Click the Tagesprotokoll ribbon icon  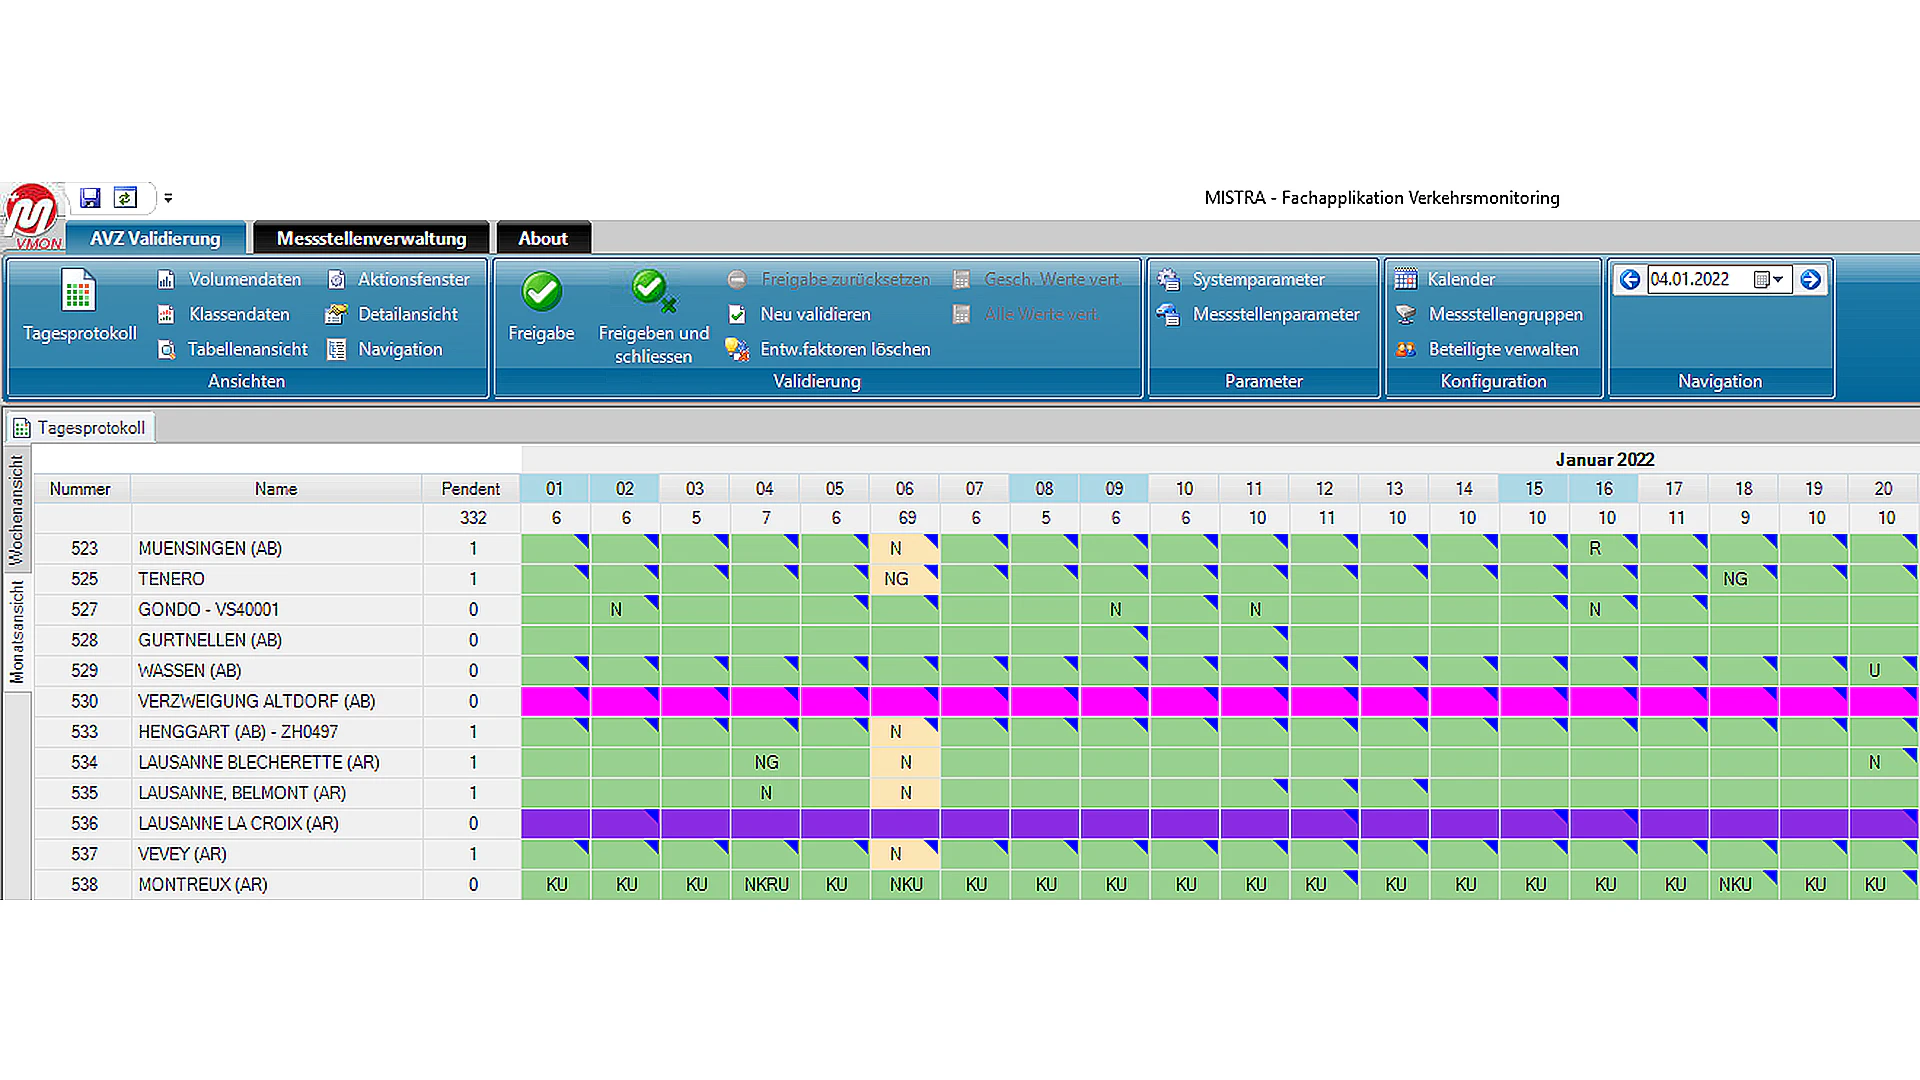point(78,292)
